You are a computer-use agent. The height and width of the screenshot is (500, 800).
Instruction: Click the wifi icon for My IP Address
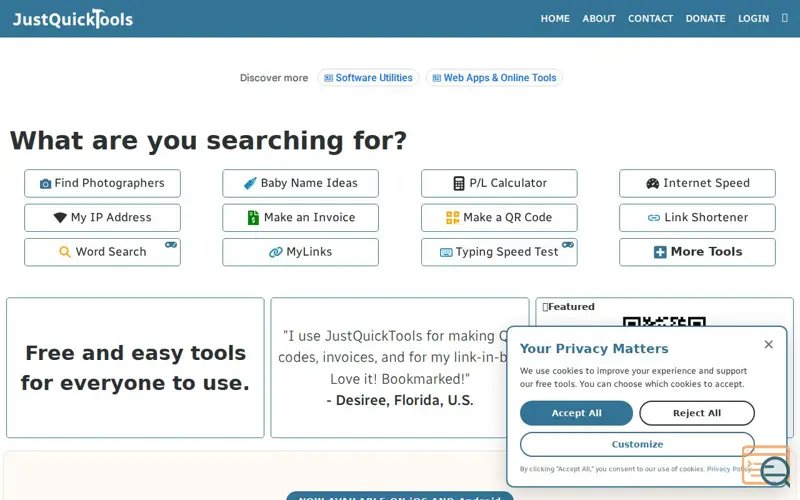(60, 218)
